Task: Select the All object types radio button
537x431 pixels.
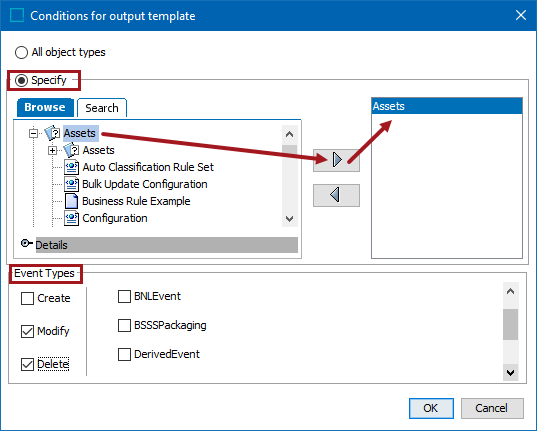Action: 21,52
